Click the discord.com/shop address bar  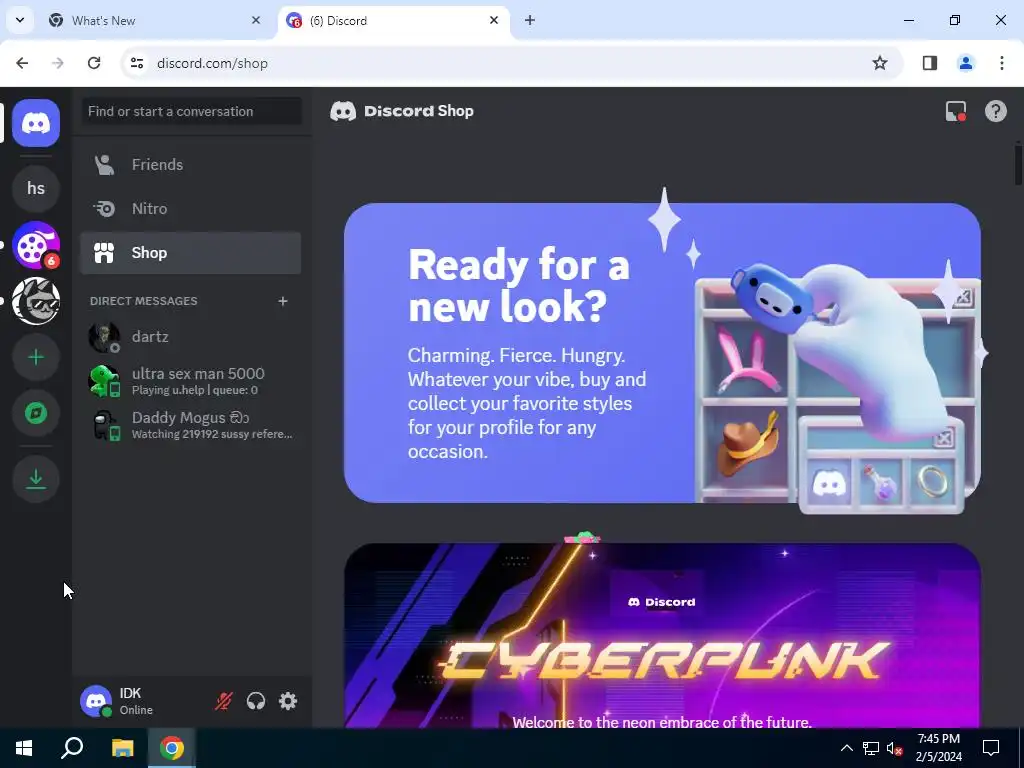pos(513,63)
